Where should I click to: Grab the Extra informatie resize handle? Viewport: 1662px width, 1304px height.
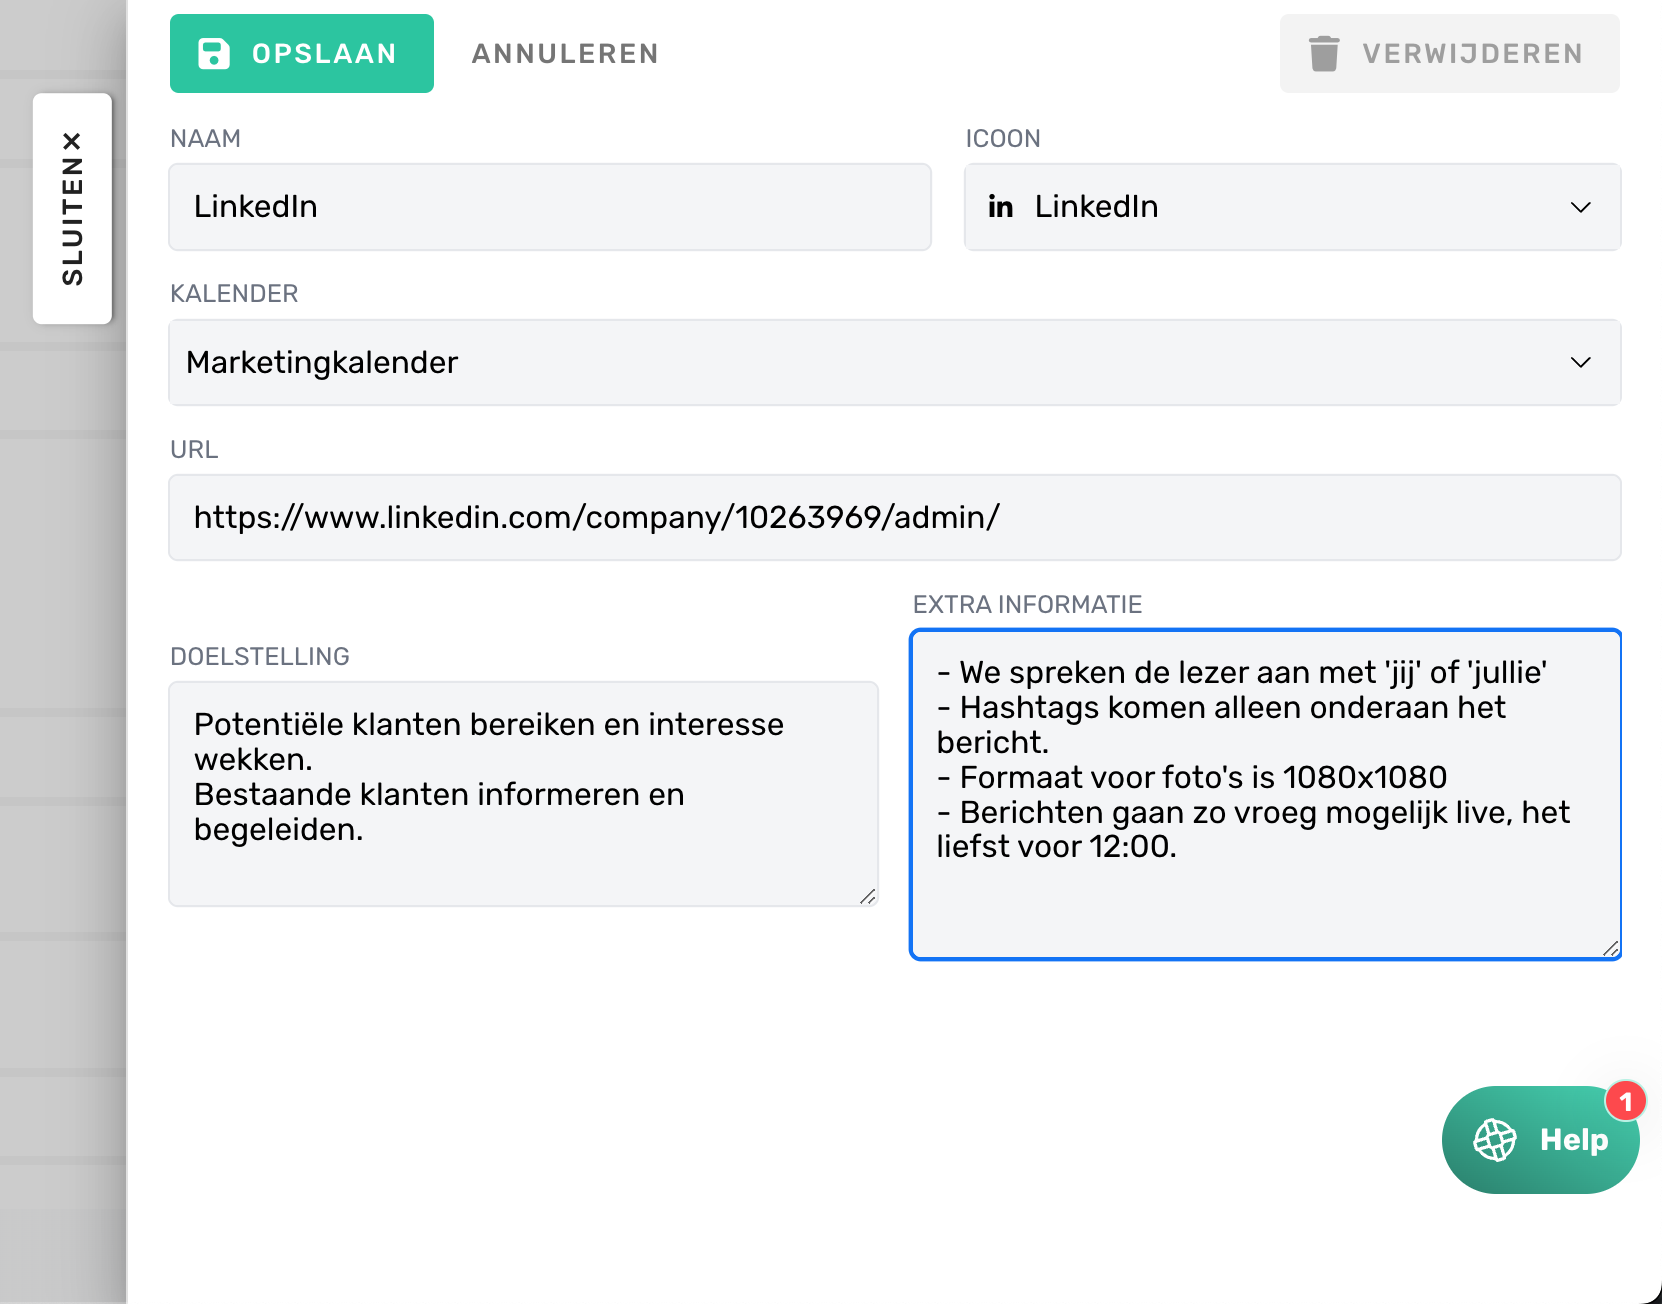click(x=1610, y=948)
